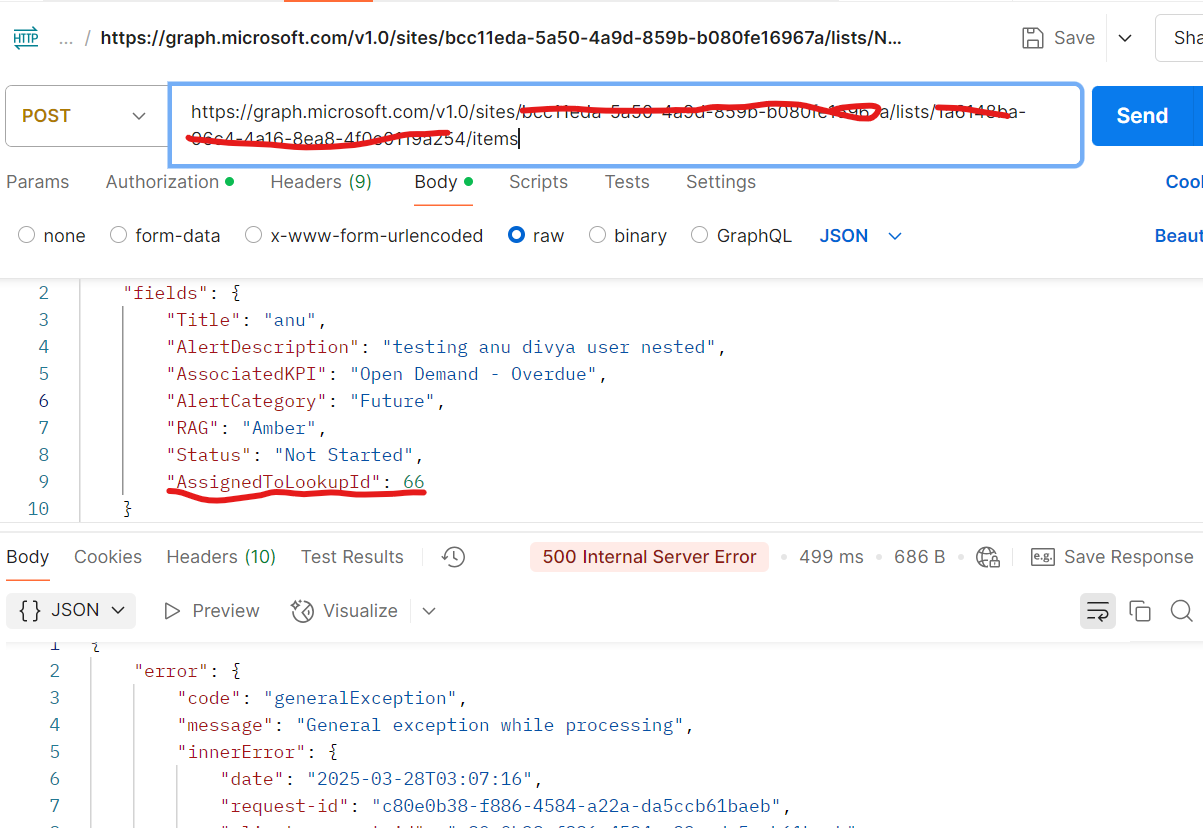Viewport: 1203px width, 837px height.
Task: Click the breadcrumb ellipsis
Action: 66,38
